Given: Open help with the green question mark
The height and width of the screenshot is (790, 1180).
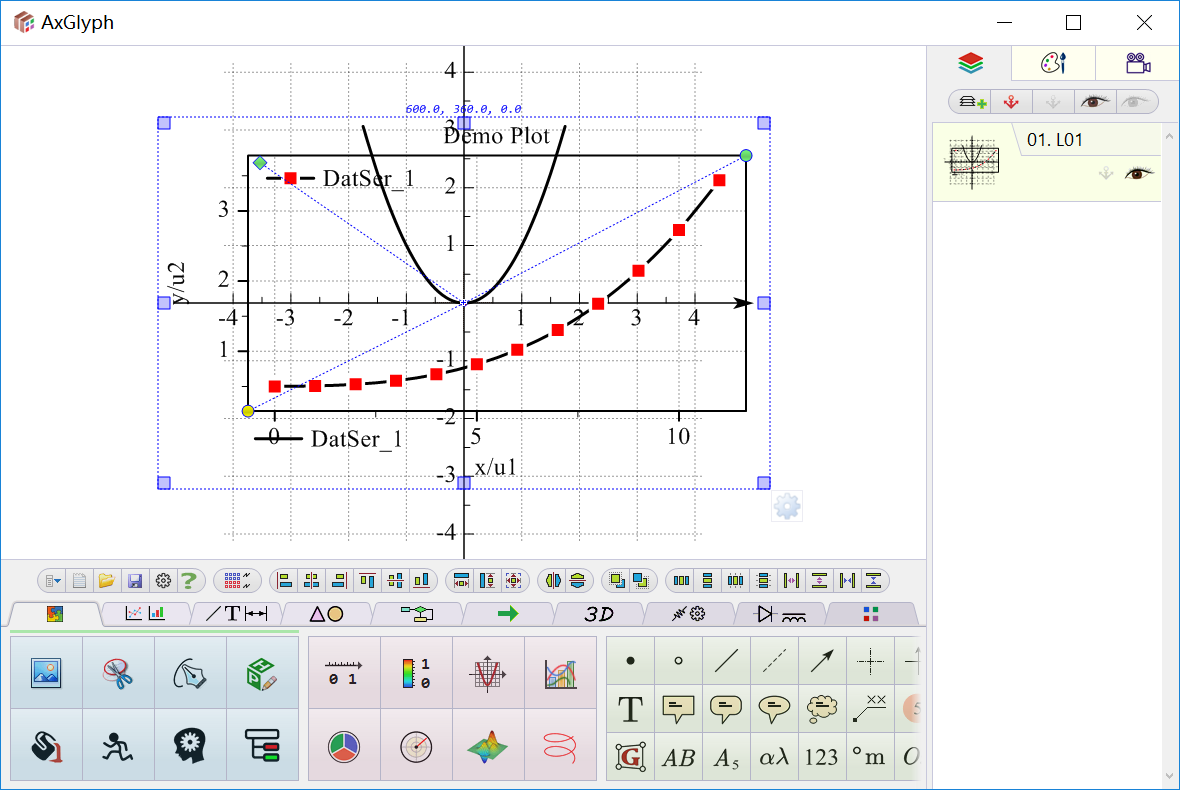Looking at the screenshot, I should (189, 581).
